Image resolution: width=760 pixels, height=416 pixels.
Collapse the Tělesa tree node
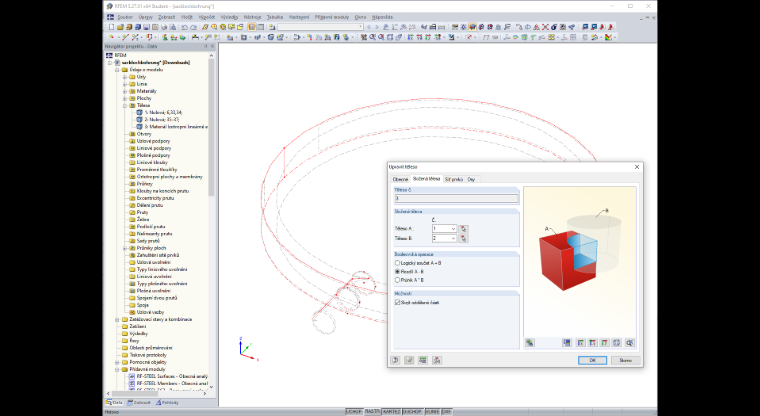[125, 105]
